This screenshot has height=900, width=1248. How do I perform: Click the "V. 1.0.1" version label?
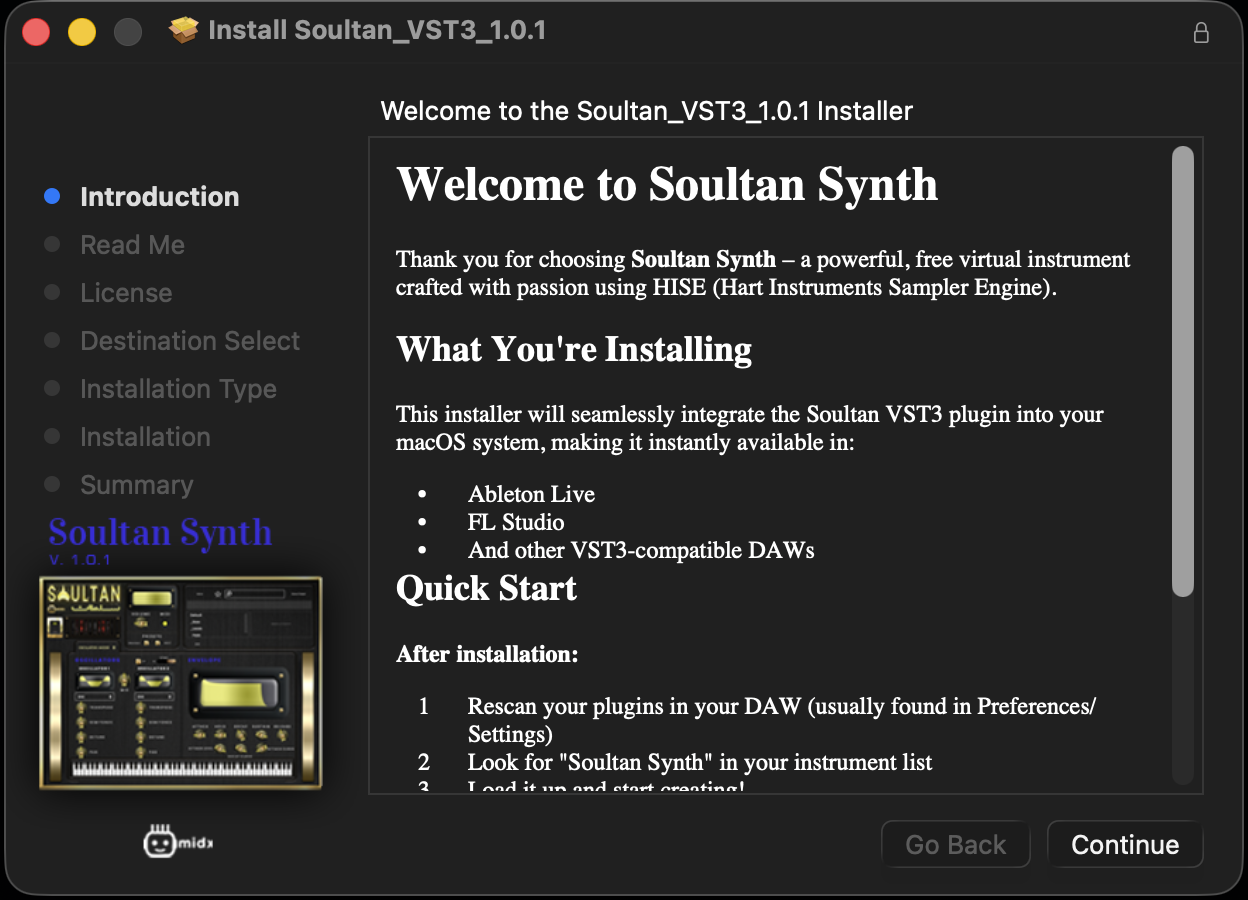coord(80,560)
